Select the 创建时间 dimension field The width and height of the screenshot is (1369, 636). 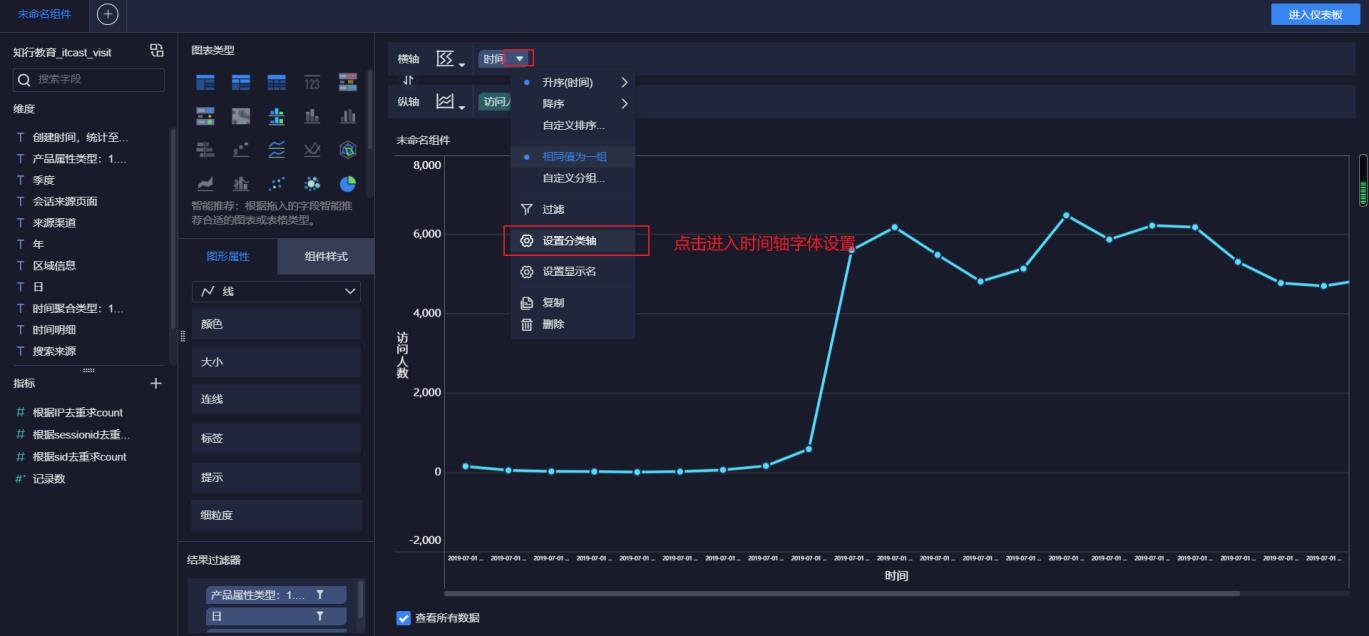(x=80, y=137)
